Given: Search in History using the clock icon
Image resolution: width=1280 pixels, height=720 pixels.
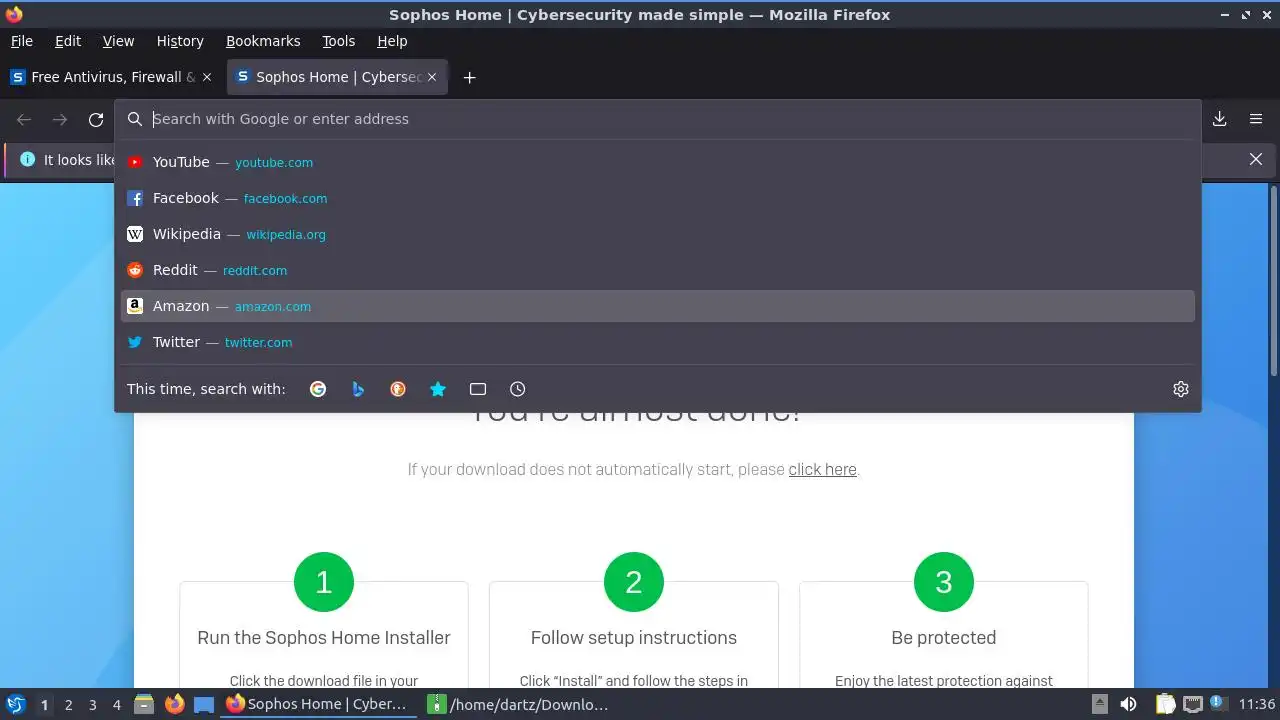Looking at the screenshot, I should point(517,389).
